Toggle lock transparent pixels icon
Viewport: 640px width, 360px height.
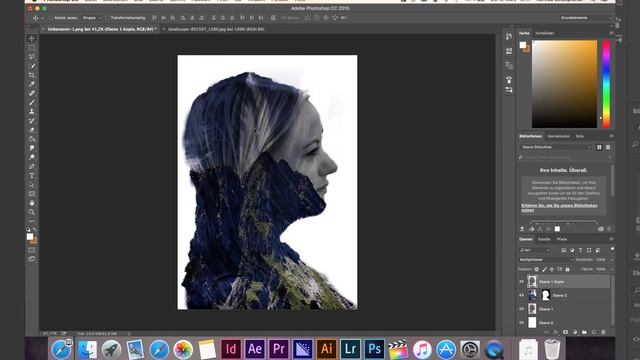537,269
